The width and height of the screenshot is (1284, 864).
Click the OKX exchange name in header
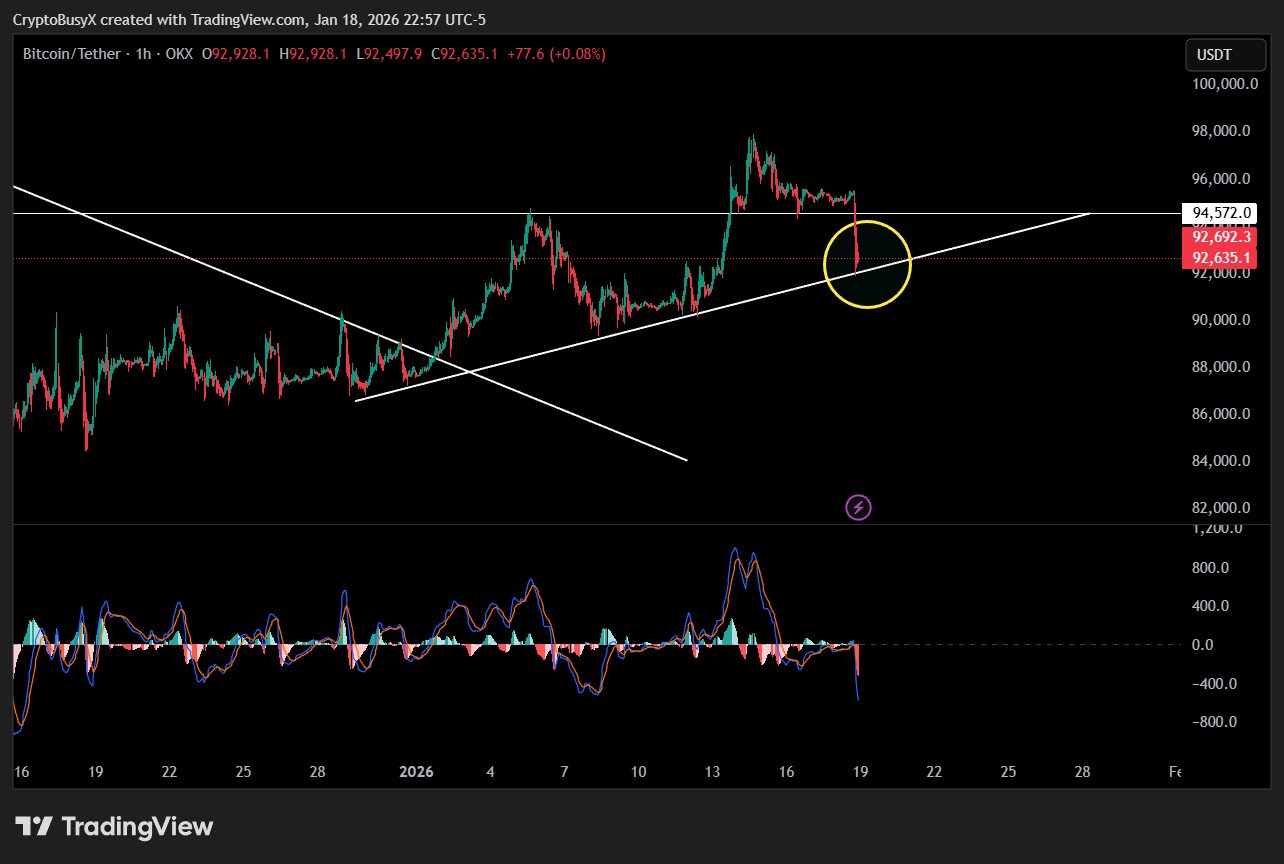point(178,54)
